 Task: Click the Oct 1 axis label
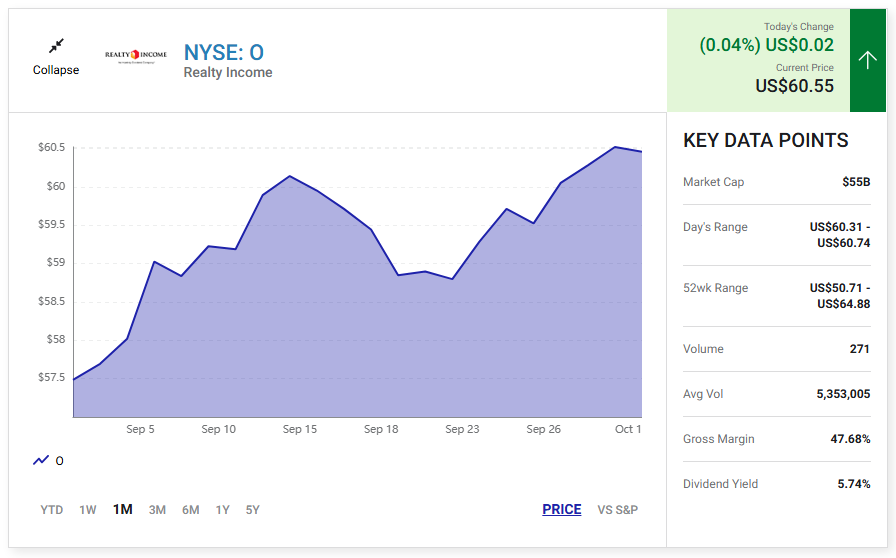click(628, 429)
